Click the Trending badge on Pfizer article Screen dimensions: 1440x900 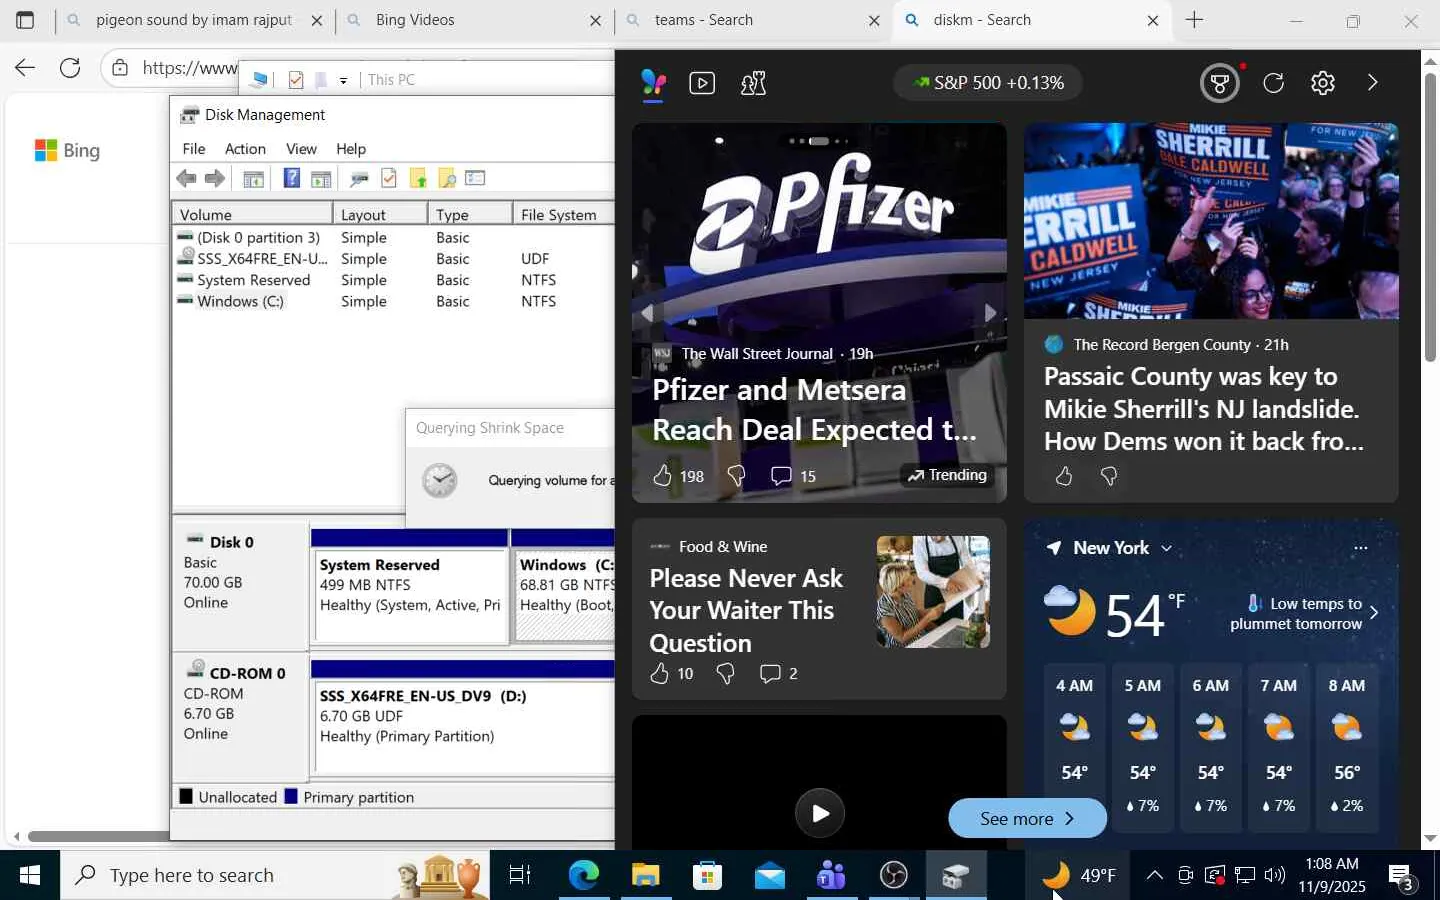[947, 475]
